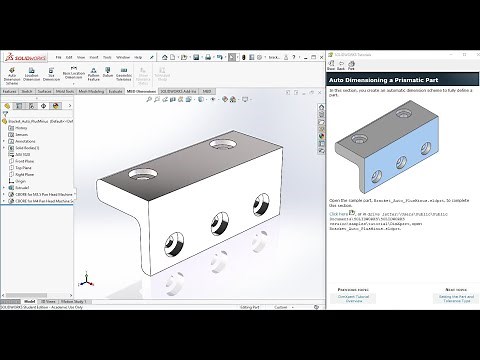Open the View Settings monitor icon

245,99
